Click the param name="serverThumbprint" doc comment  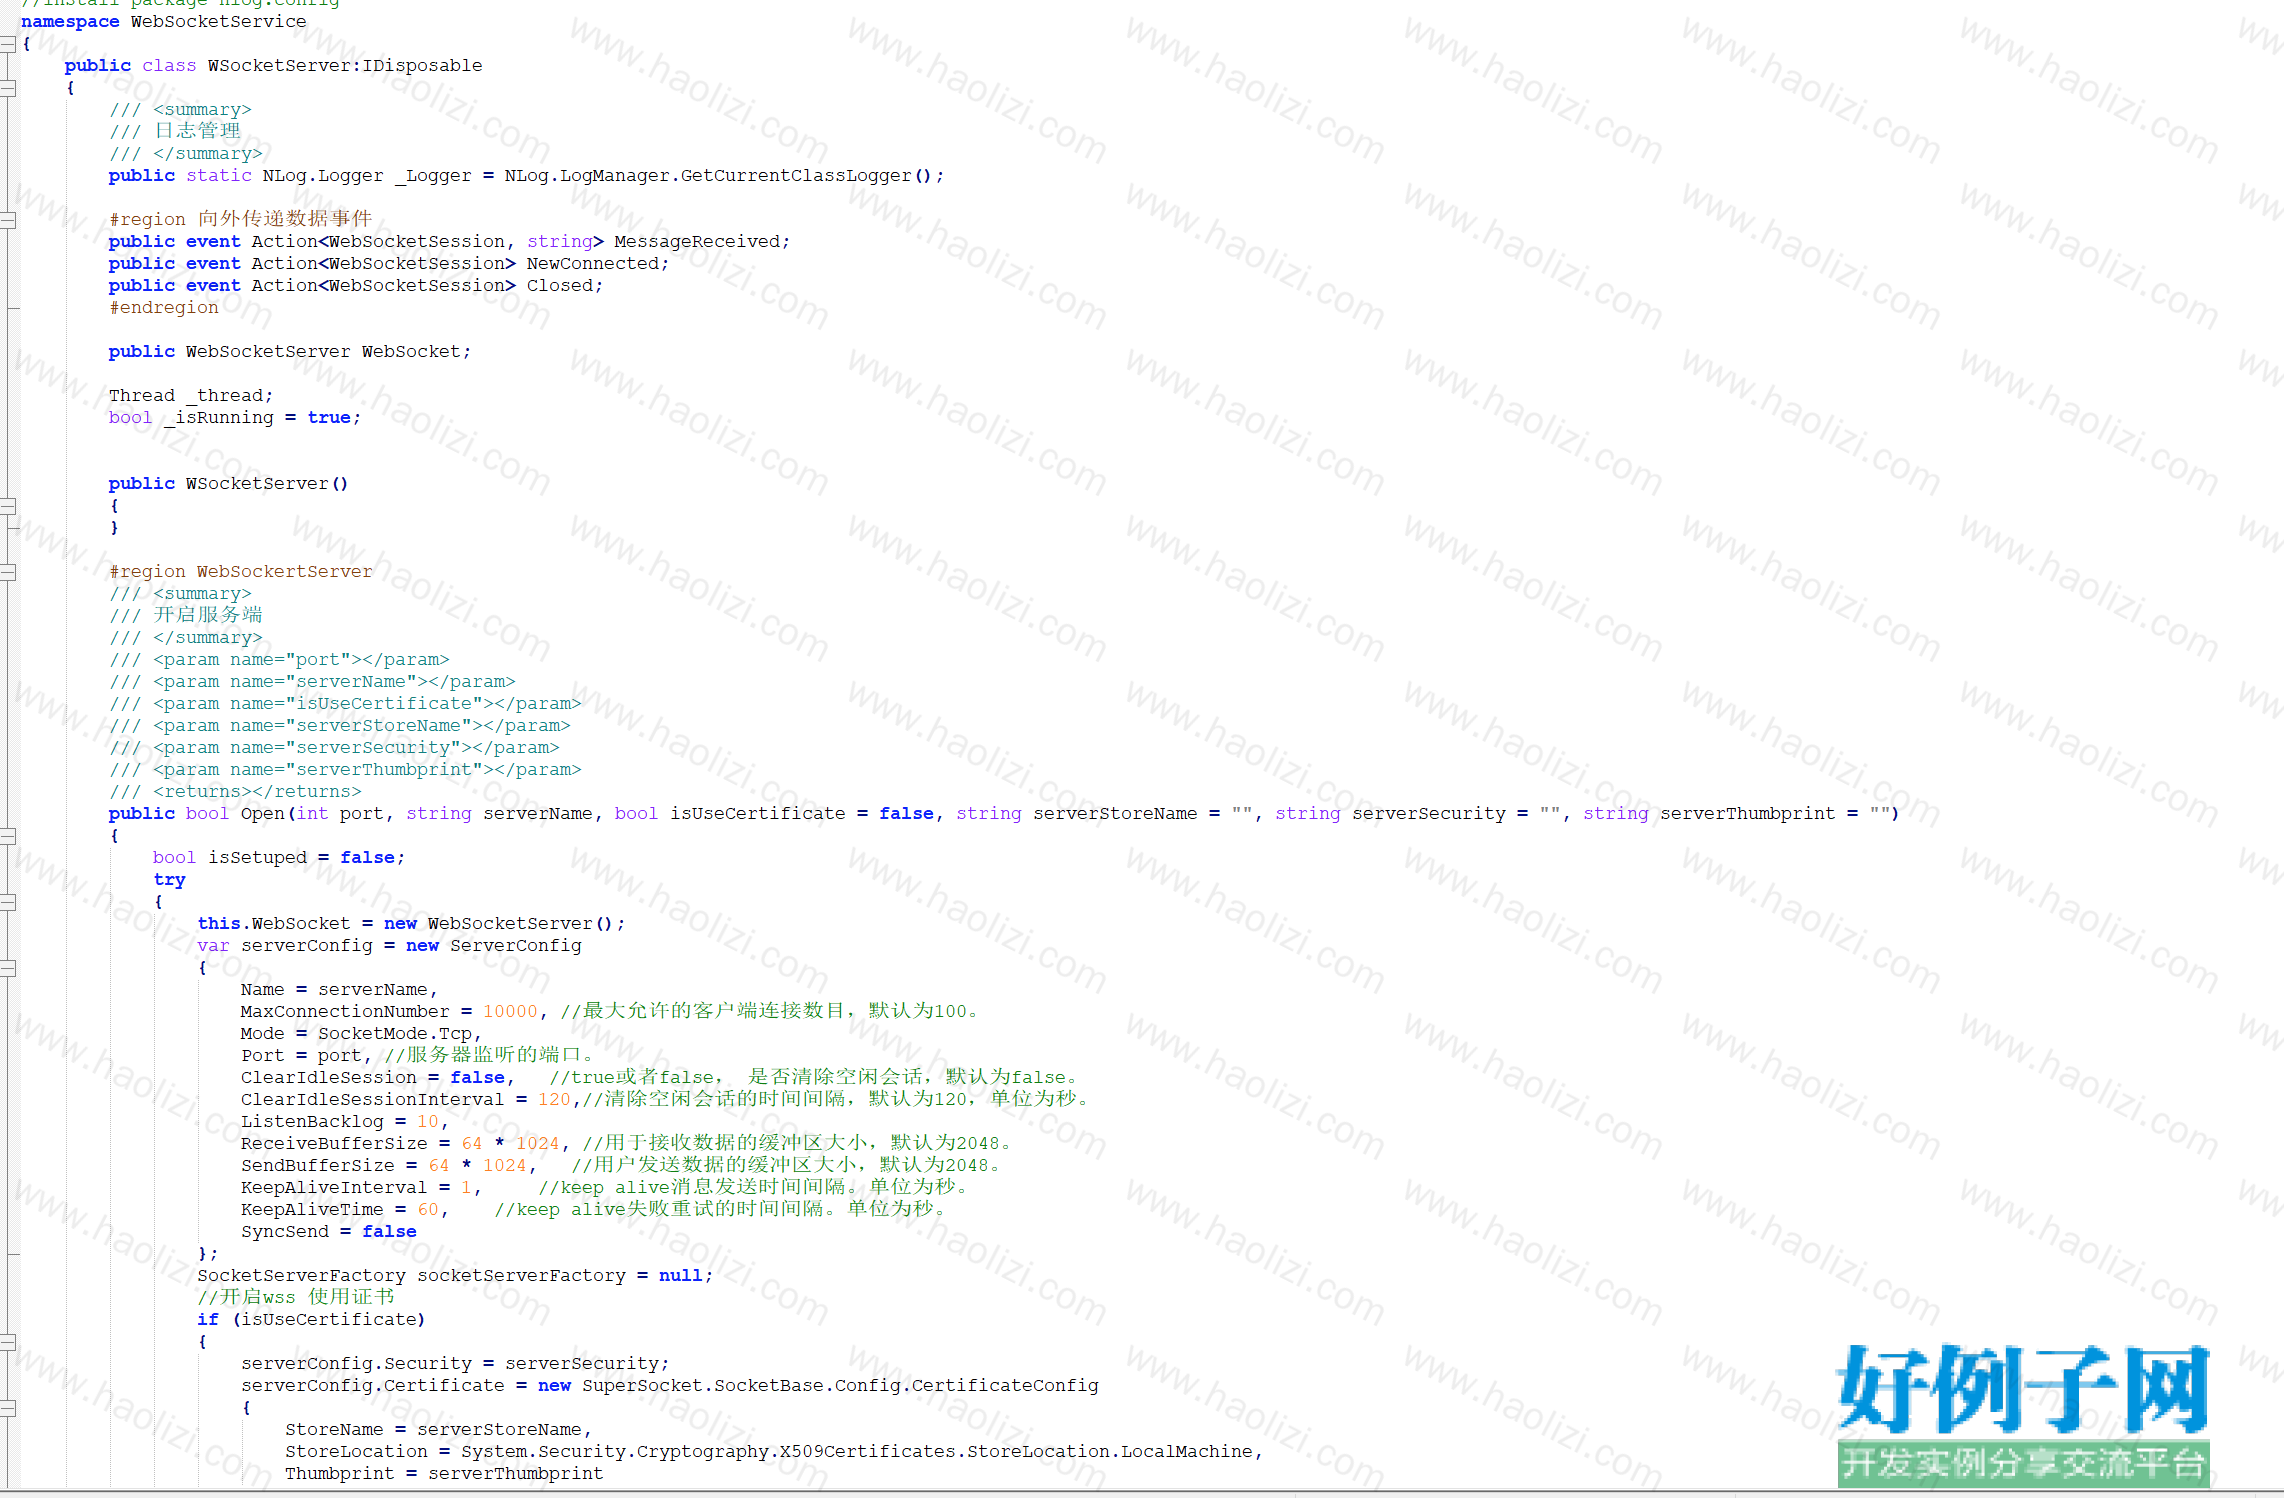click(x=345, y=770)
